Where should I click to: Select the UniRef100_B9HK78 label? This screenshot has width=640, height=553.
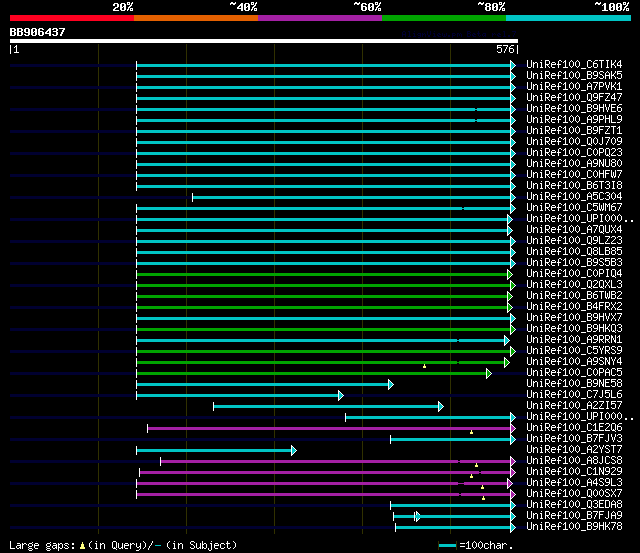574,527
